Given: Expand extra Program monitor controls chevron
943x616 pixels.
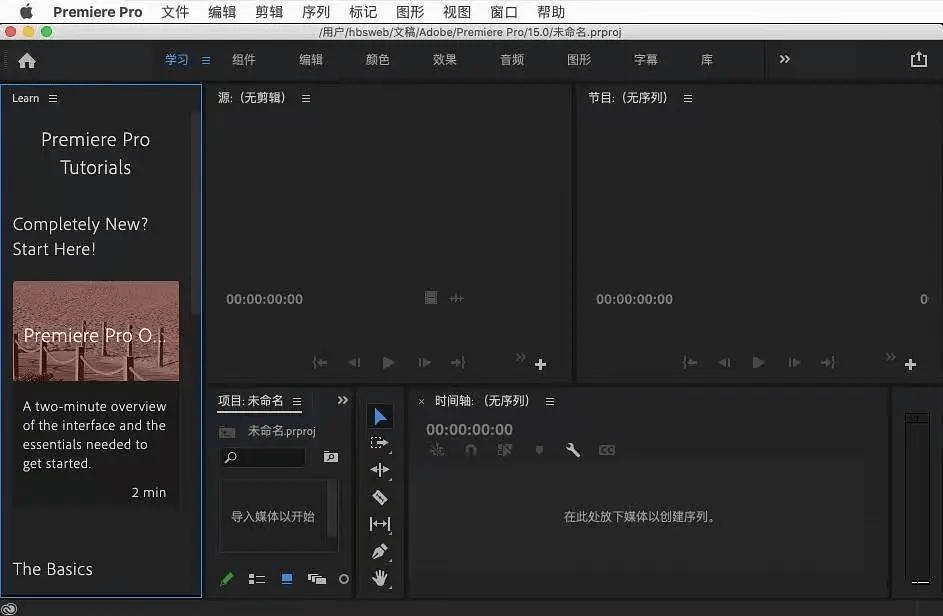Looking at the screenshot, I should click(890, 357).
